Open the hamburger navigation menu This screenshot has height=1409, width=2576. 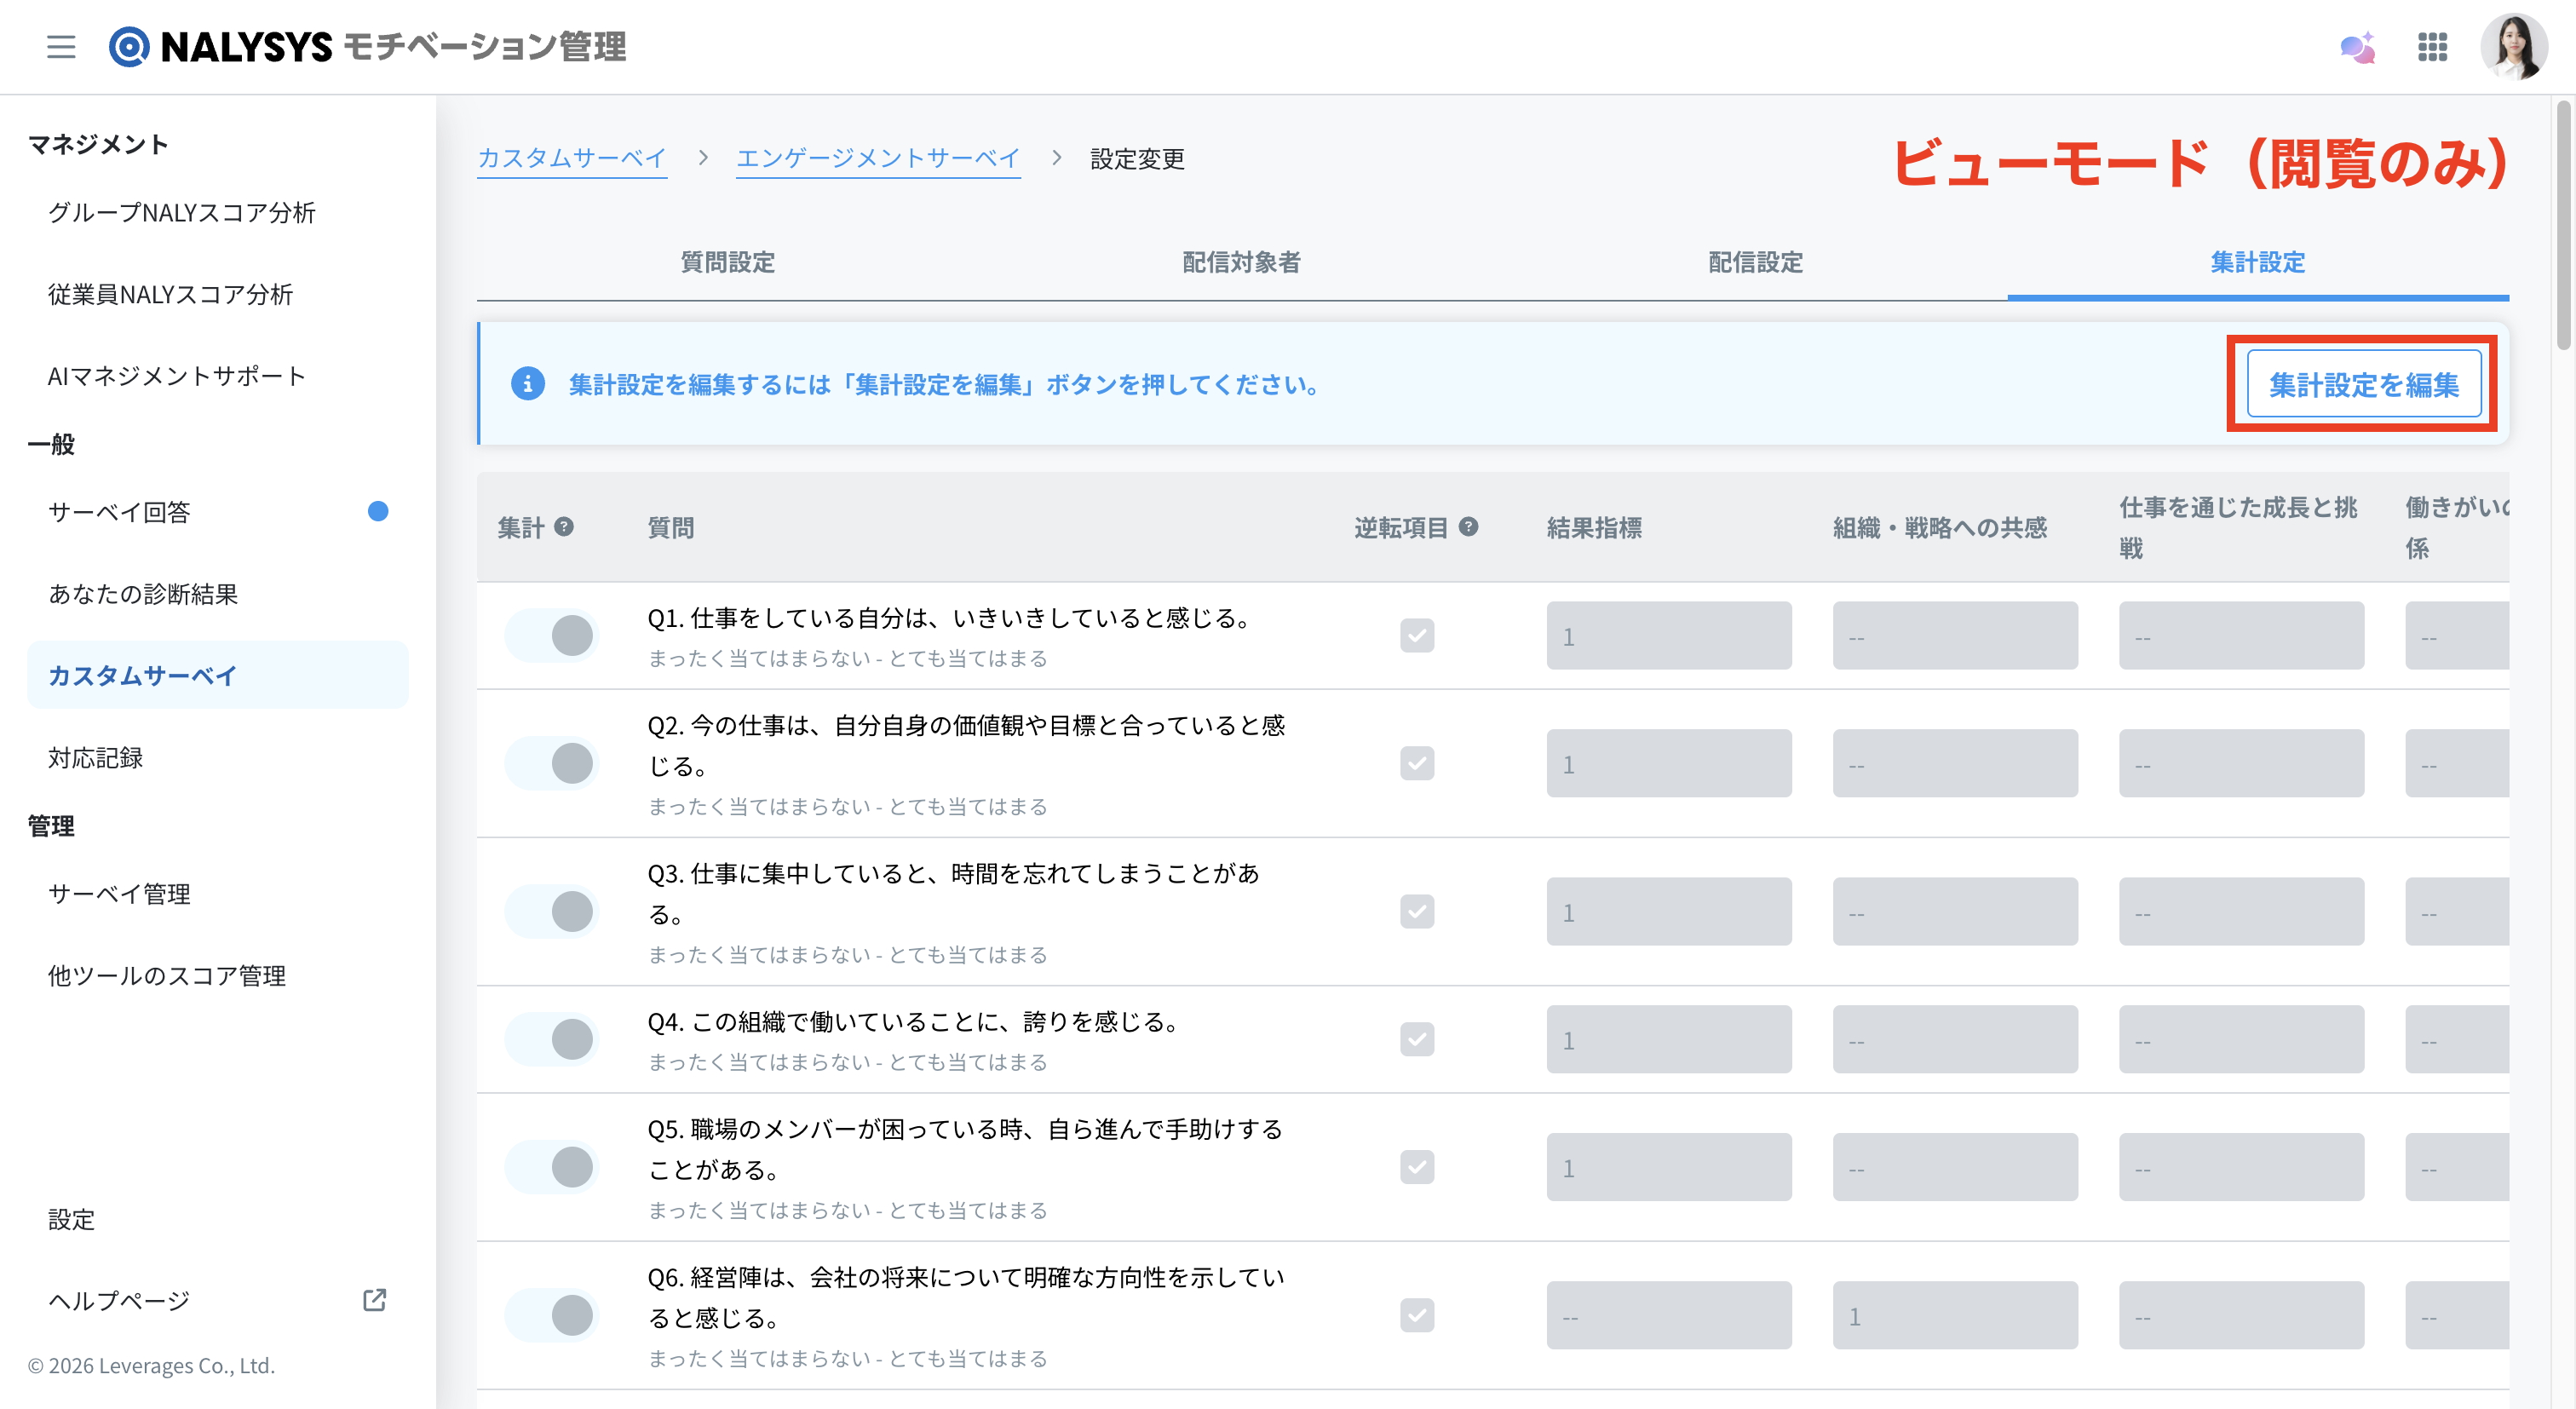61,47
